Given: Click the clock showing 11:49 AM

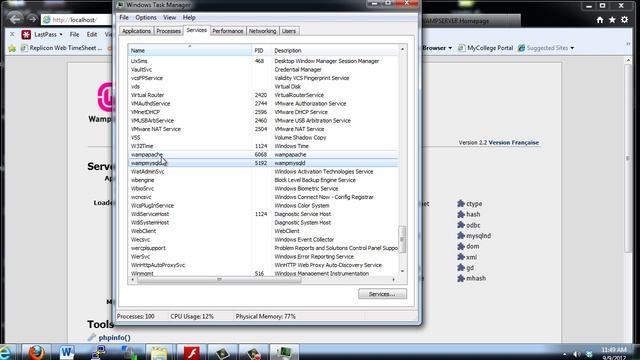Looking at the screenshot, I should 613,350.
